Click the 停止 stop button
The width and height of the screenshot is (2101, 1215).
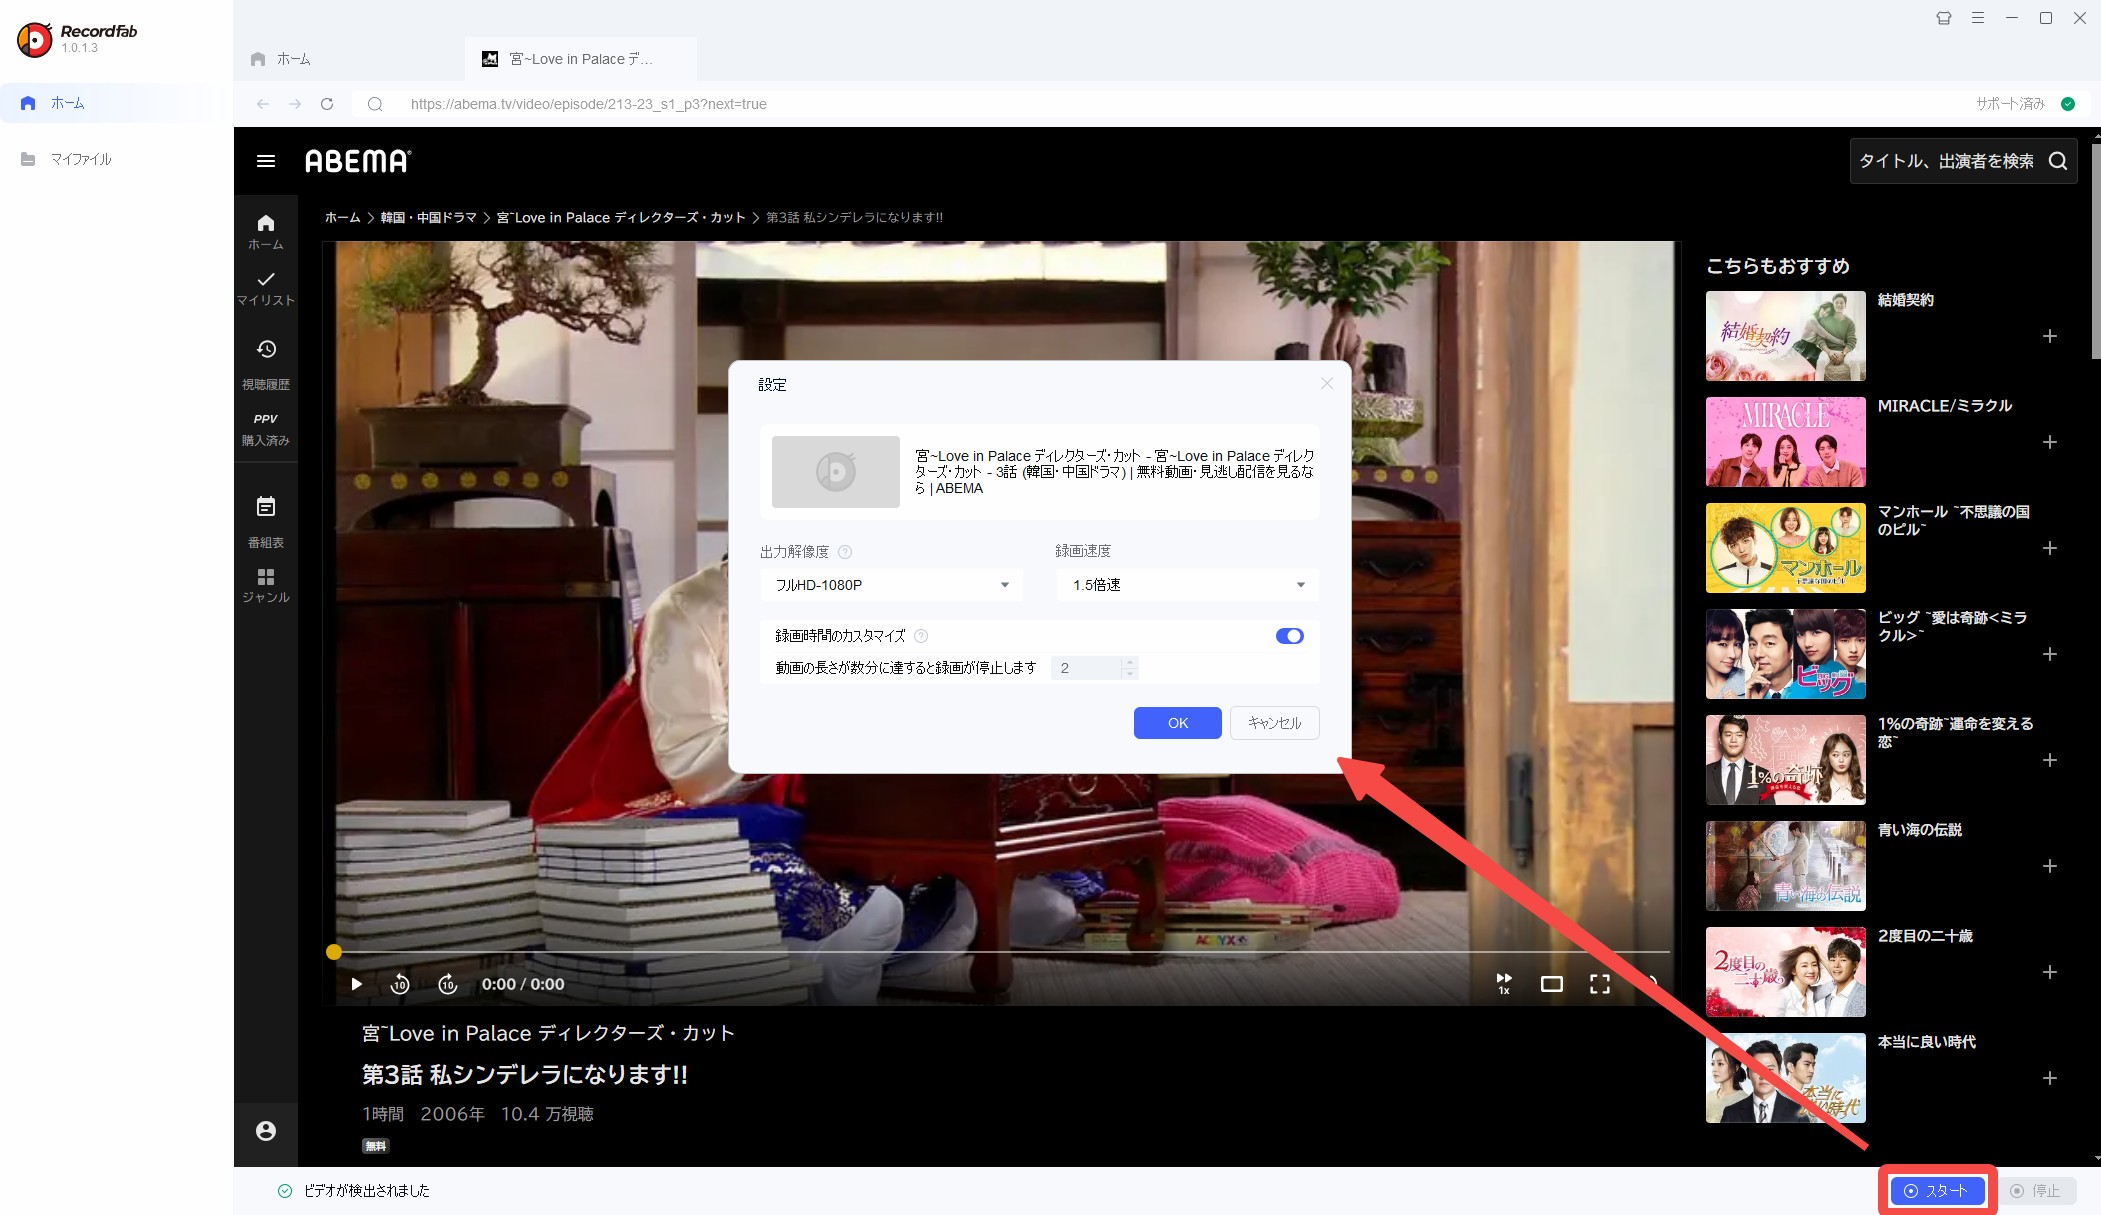coord(2036,1191)
